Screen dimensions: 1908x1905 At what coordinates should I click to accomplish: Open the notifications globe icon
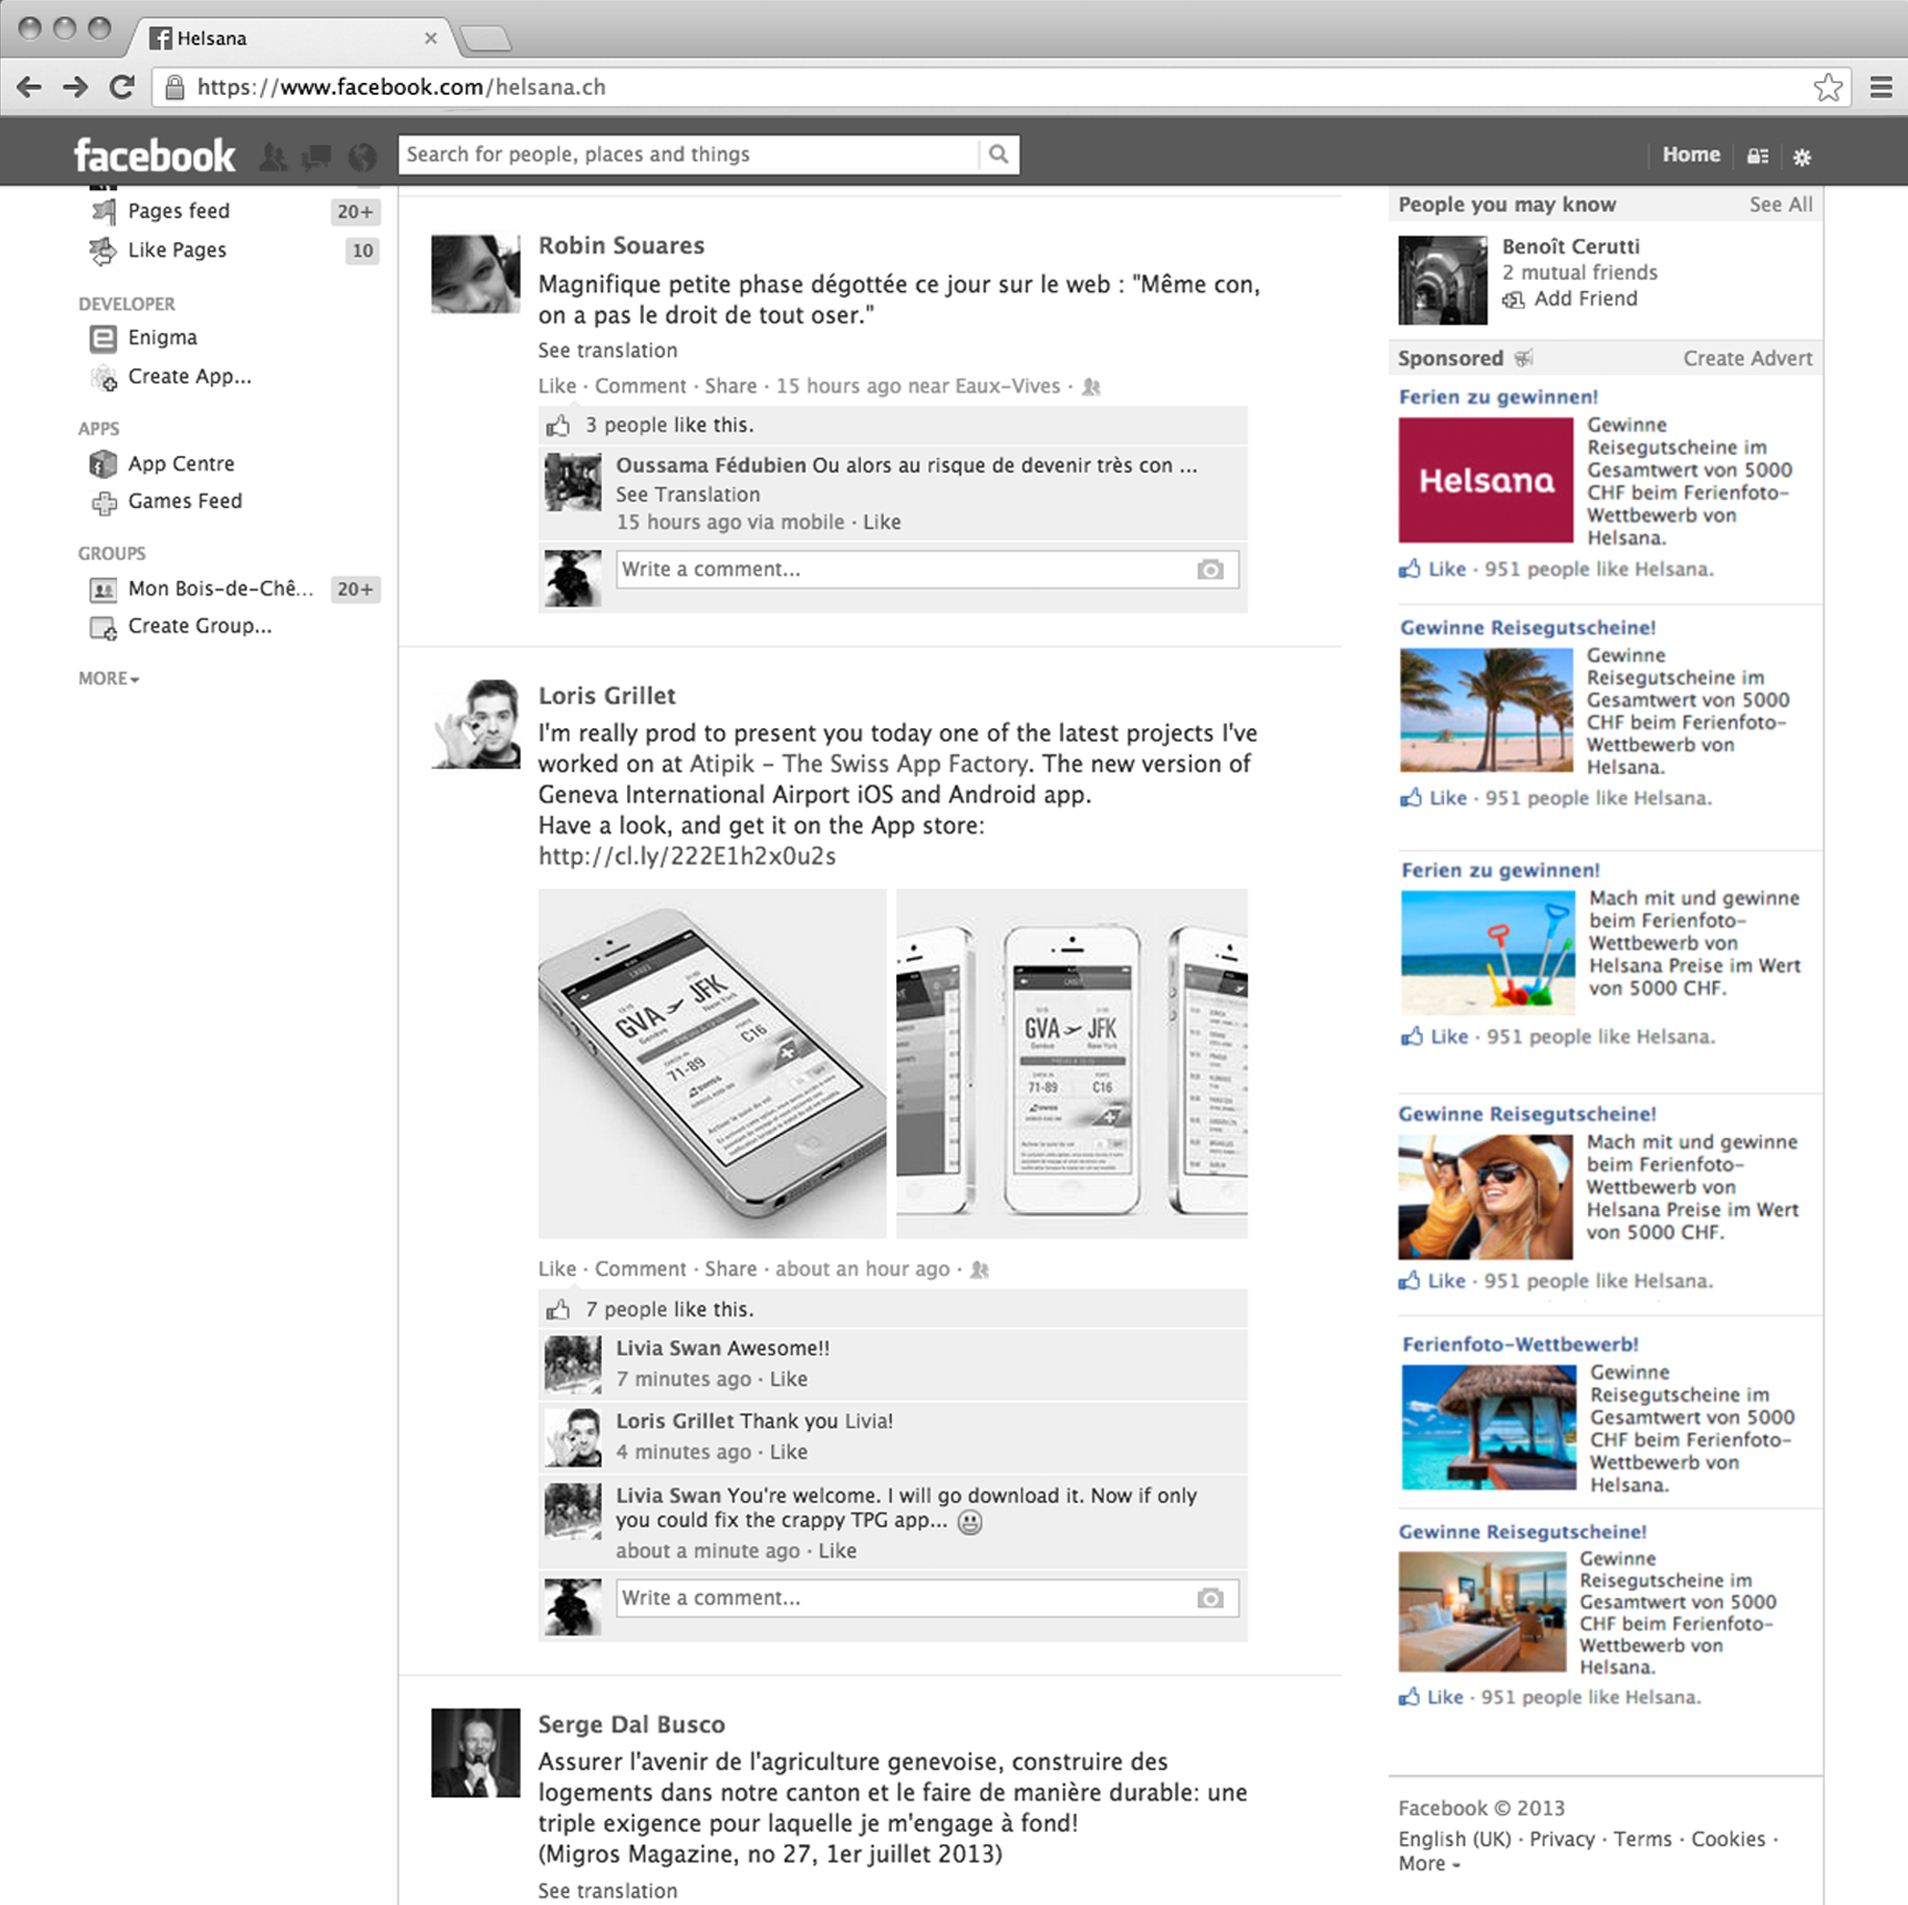click(x=362, y=156)
